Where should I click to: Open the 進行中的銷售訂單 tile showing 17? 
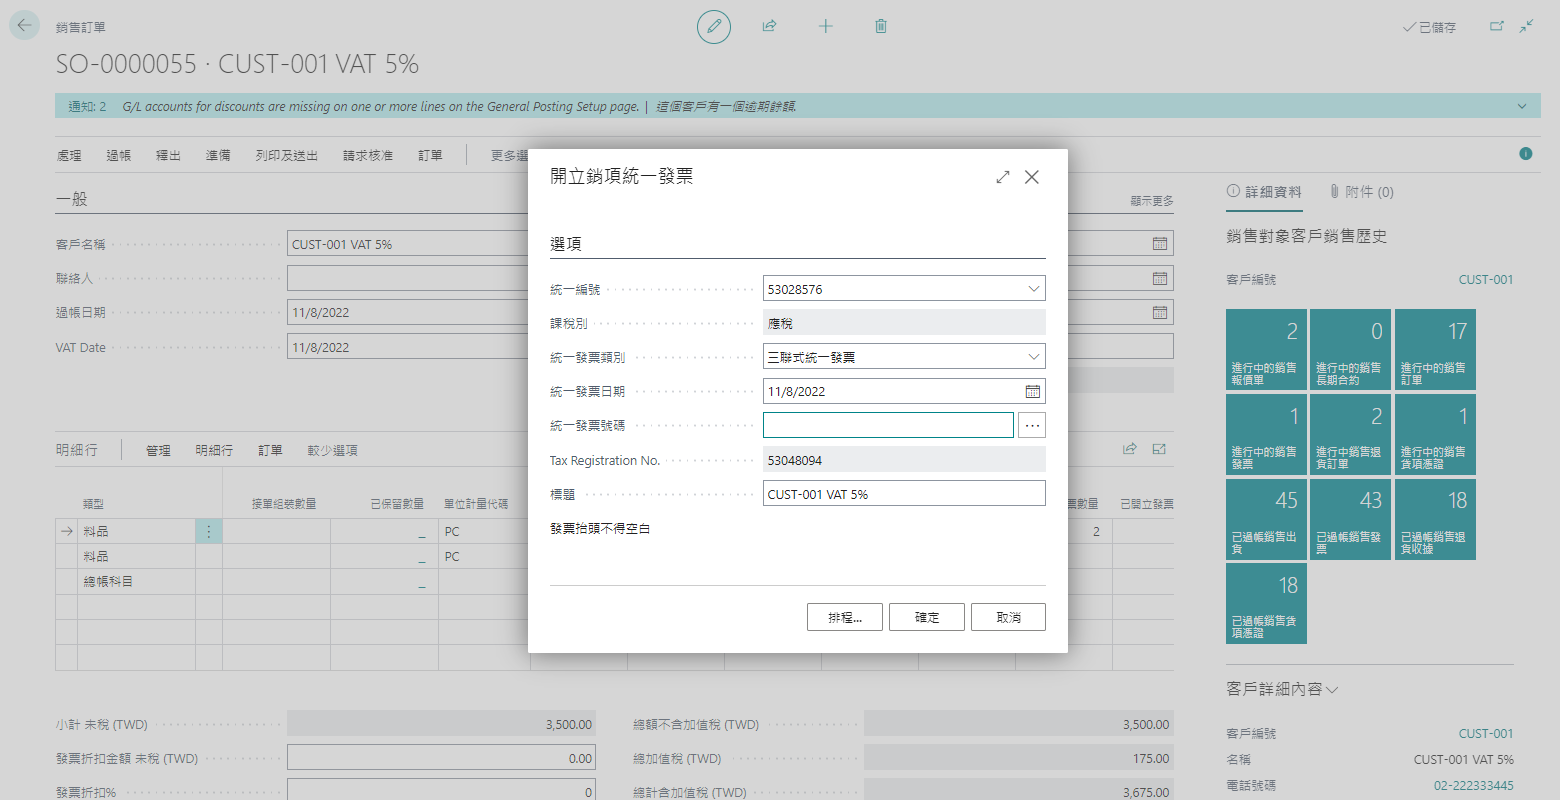click(1435, 350)
